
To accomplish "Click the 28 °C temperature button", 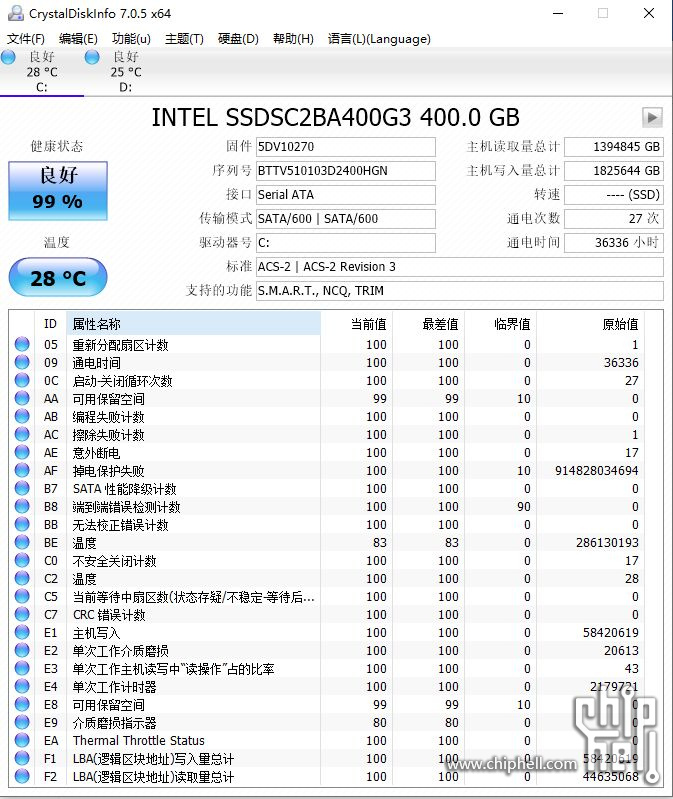I will [58, 277].
